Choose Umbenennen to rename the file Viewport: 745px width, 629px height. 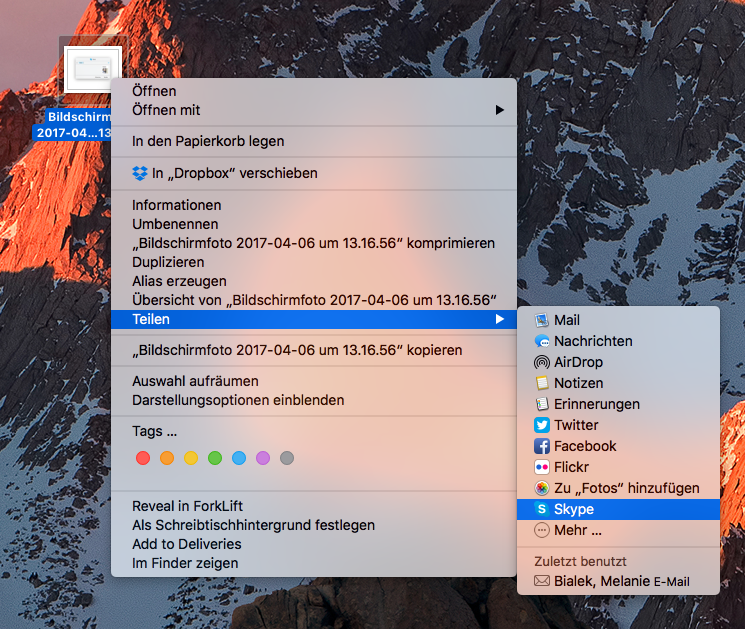pyautogui.click(x=175, y=224)
